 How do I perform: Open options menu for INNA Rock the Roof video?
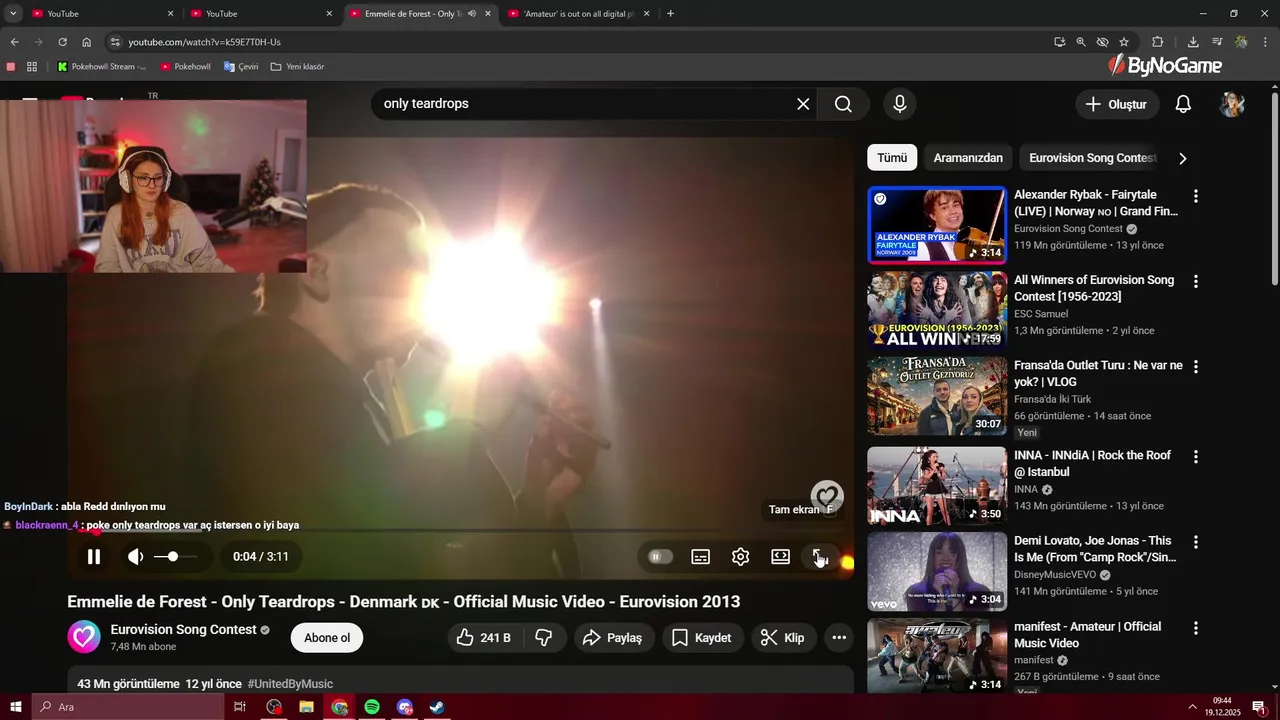click(x=1195, y=457)
